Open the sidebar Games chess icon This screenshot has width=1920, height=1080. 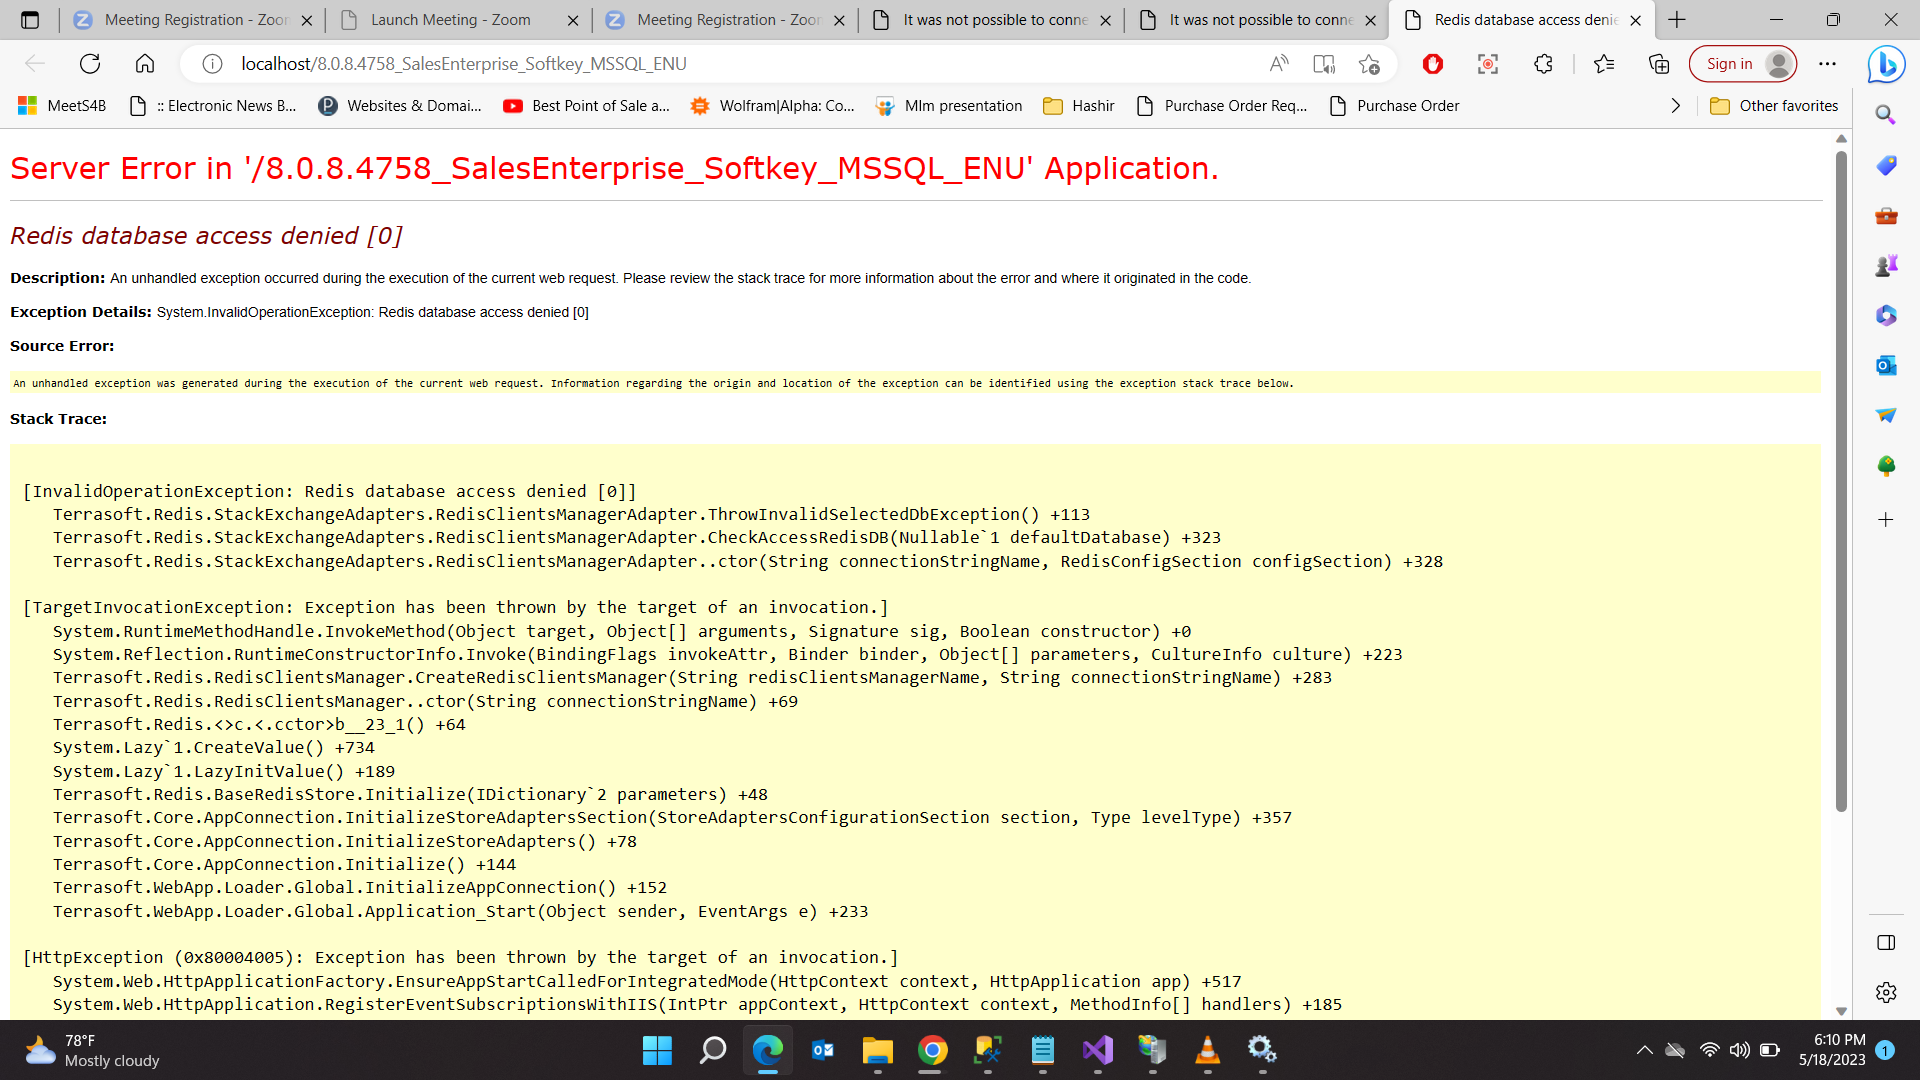(x=1886, y=265)
